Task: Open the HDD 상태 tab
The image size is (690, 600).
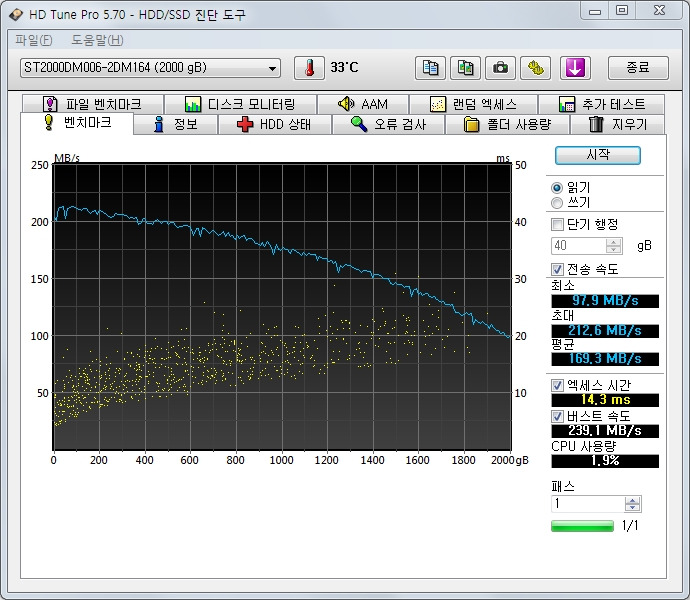Action: click(275, 124)
